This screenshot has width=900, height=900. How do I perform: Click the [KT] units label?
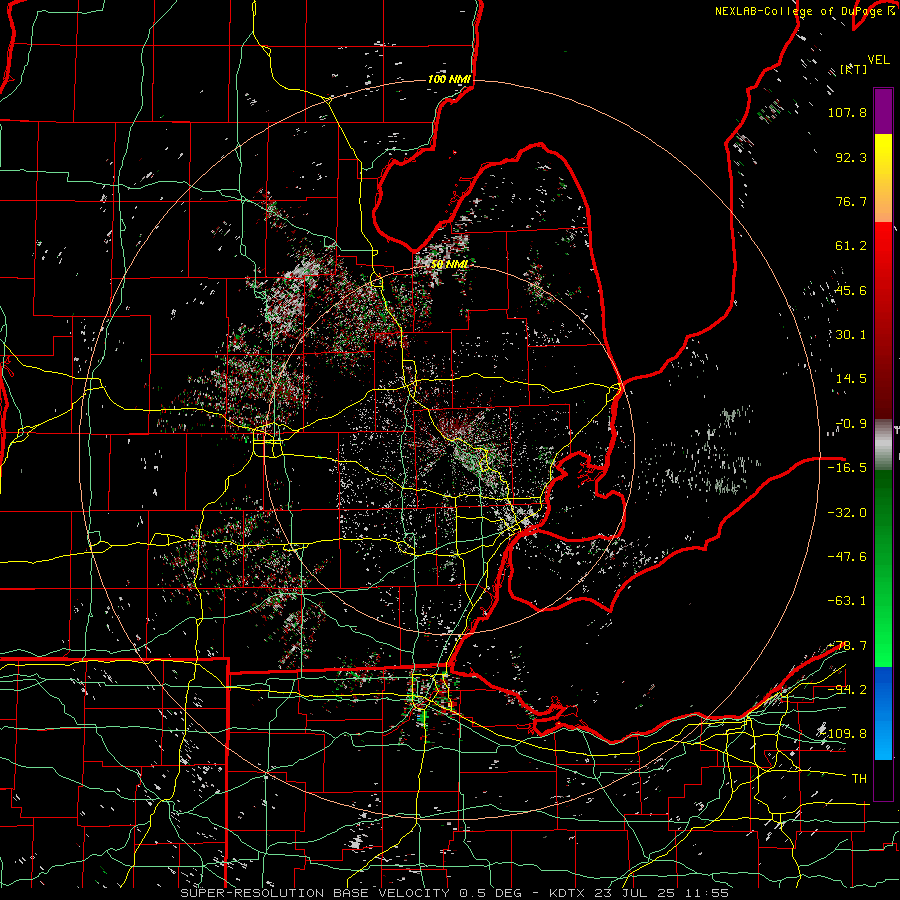coord(853,69)
